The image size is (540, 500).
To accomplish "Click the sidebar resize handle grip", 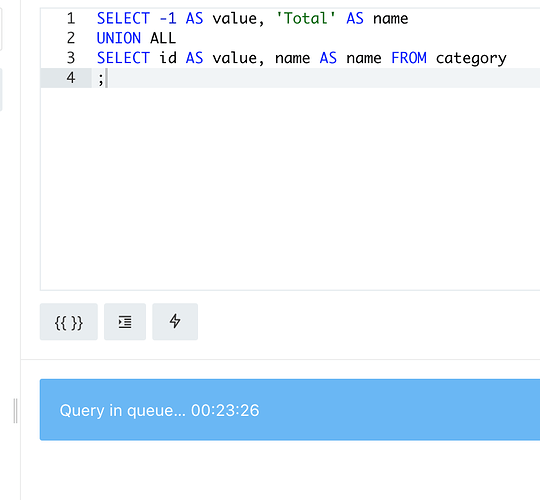I will 15,410.
